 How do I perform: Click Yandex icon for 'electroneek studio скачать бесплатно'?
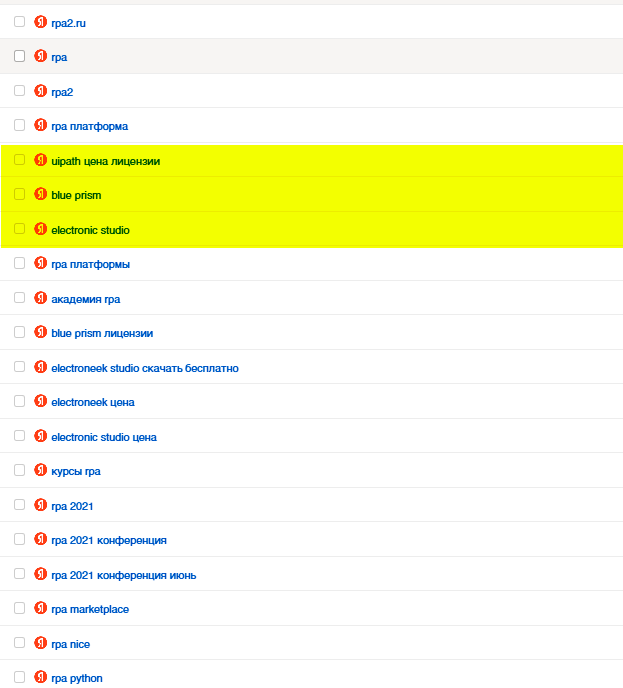click(40, 366)
